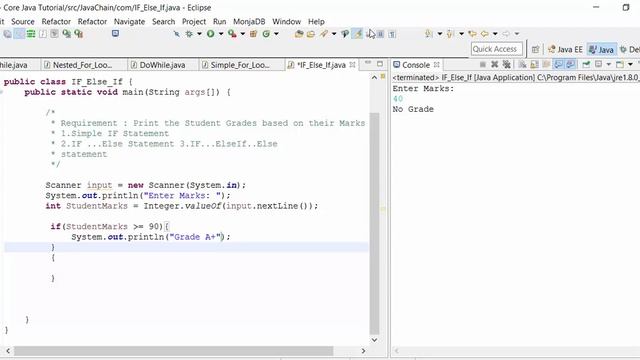
Task: Switch to Java EE perspective
Action: (x=565, y=49)
